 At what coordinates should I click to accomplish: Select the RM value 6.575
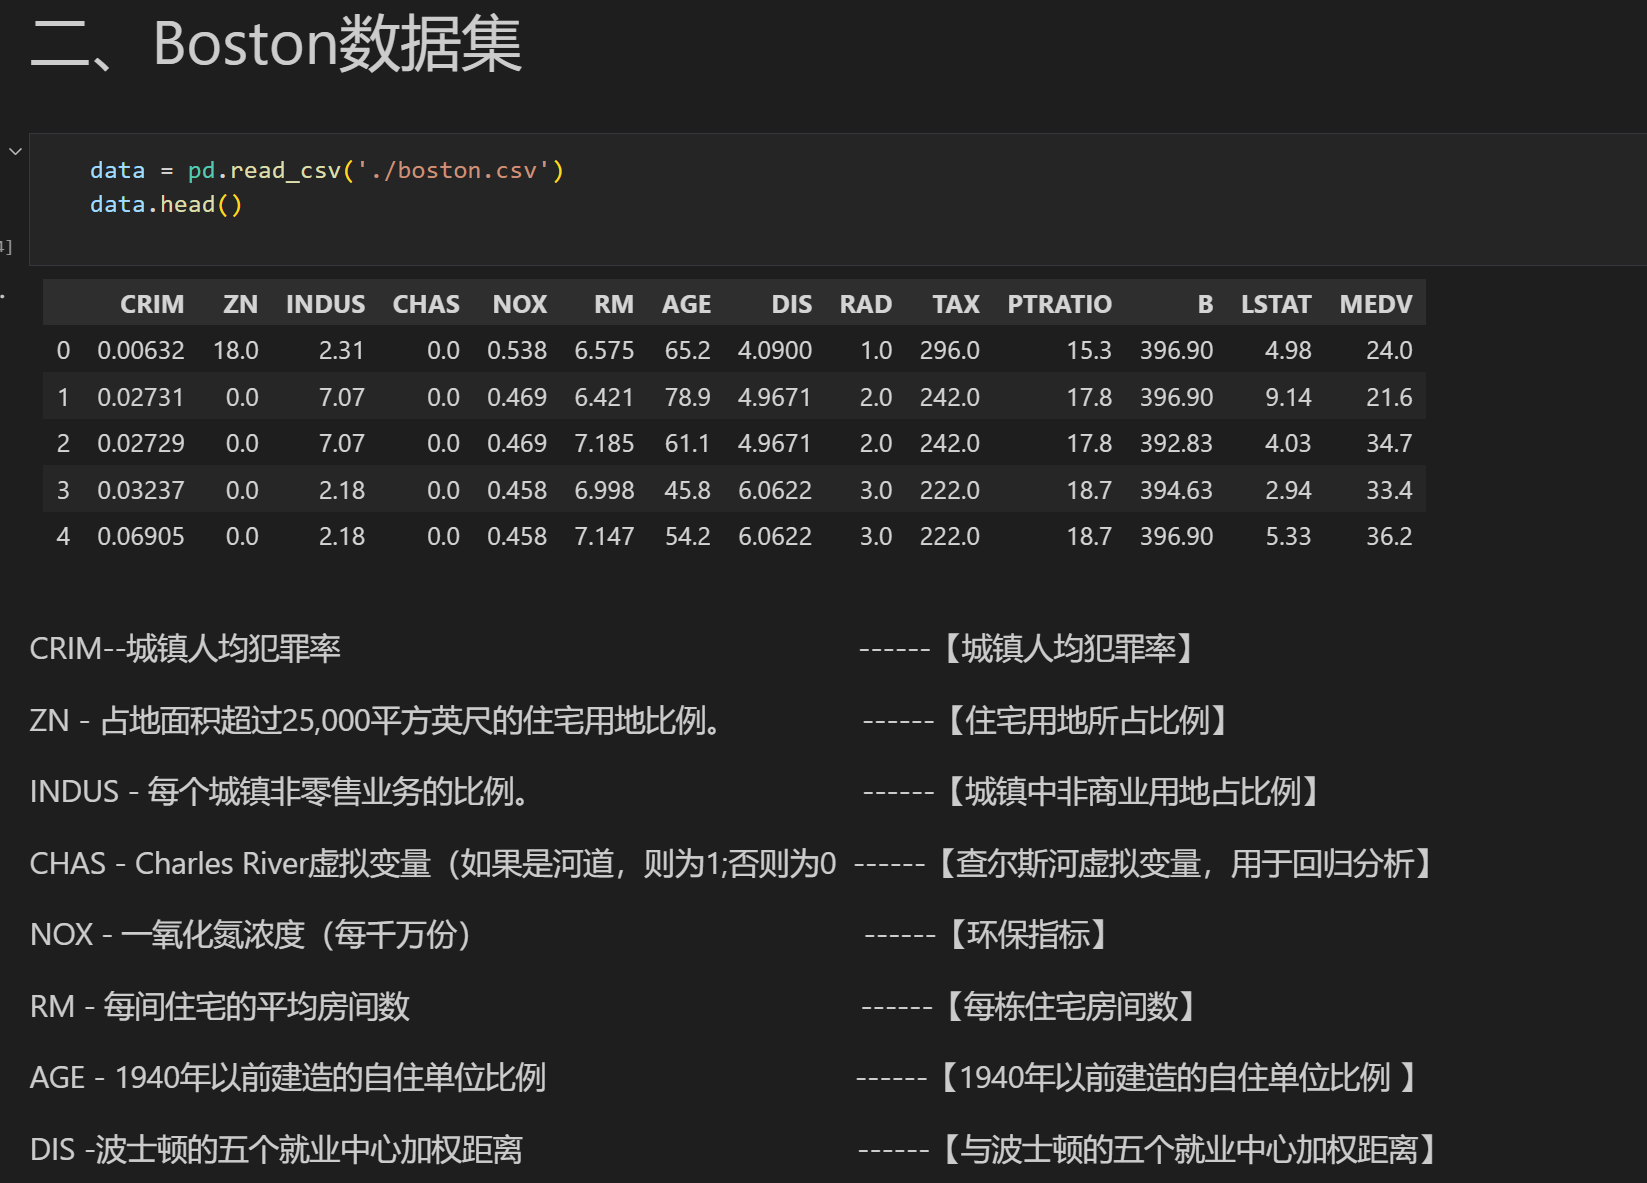pos(604,351)
